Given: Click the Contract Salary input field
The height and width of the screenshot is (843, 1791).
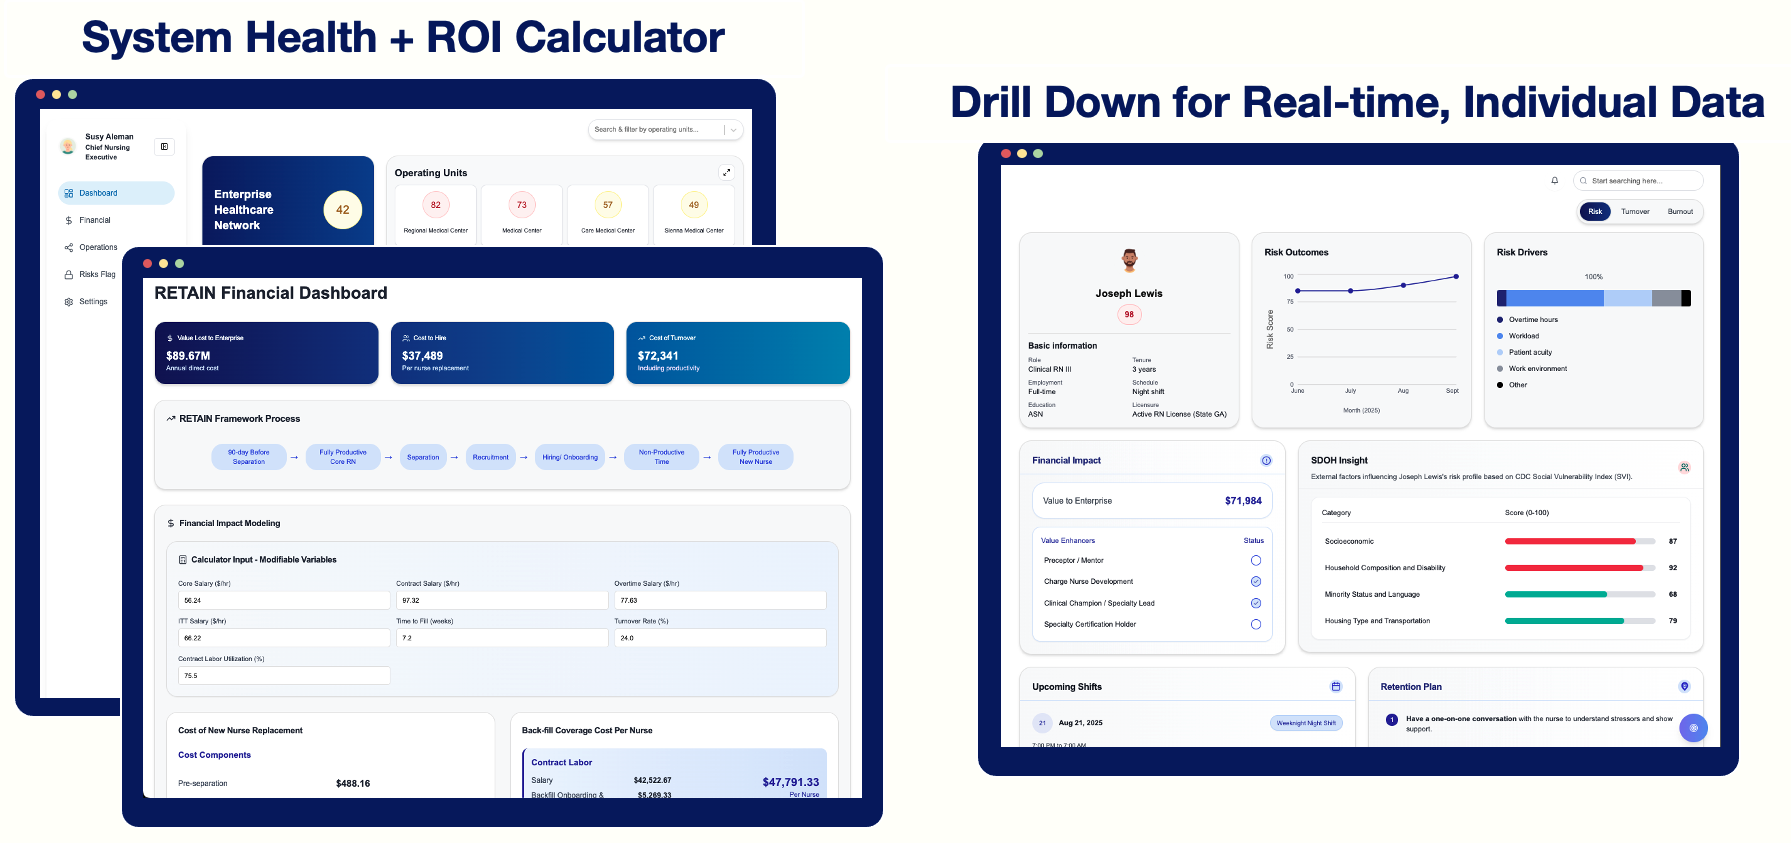Looking at the screenshot, I should (x=502, y=600).
